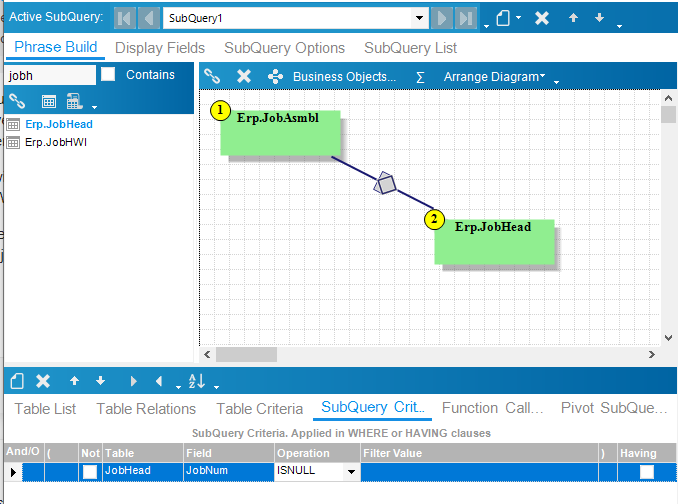678x504 pixels.
Task: Click the table-with-building icon under search
Action: pos(74,101)
